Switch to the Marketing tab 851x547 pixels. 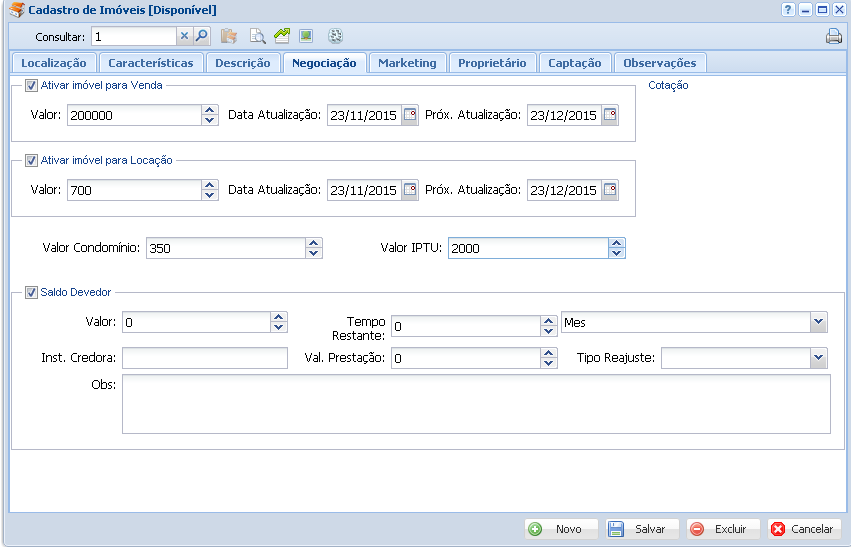point(407,63)
